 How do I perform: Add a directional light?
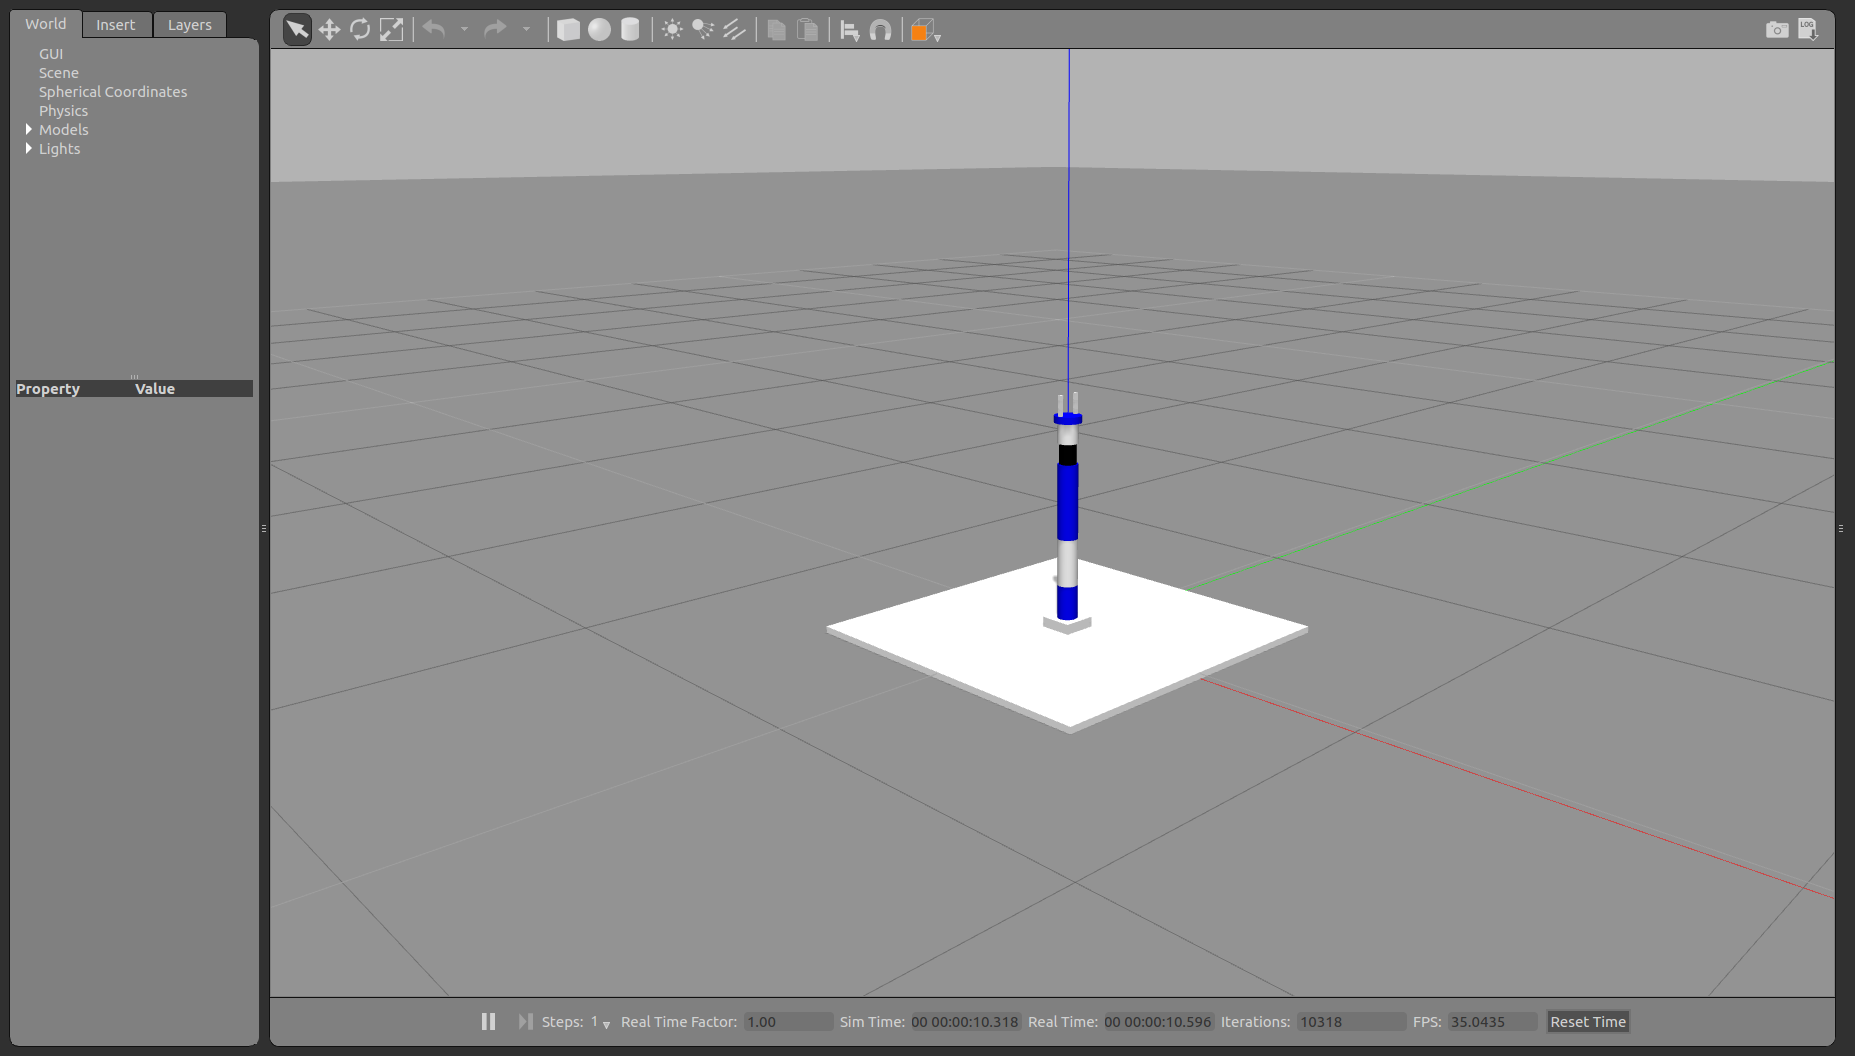[734, 30]
